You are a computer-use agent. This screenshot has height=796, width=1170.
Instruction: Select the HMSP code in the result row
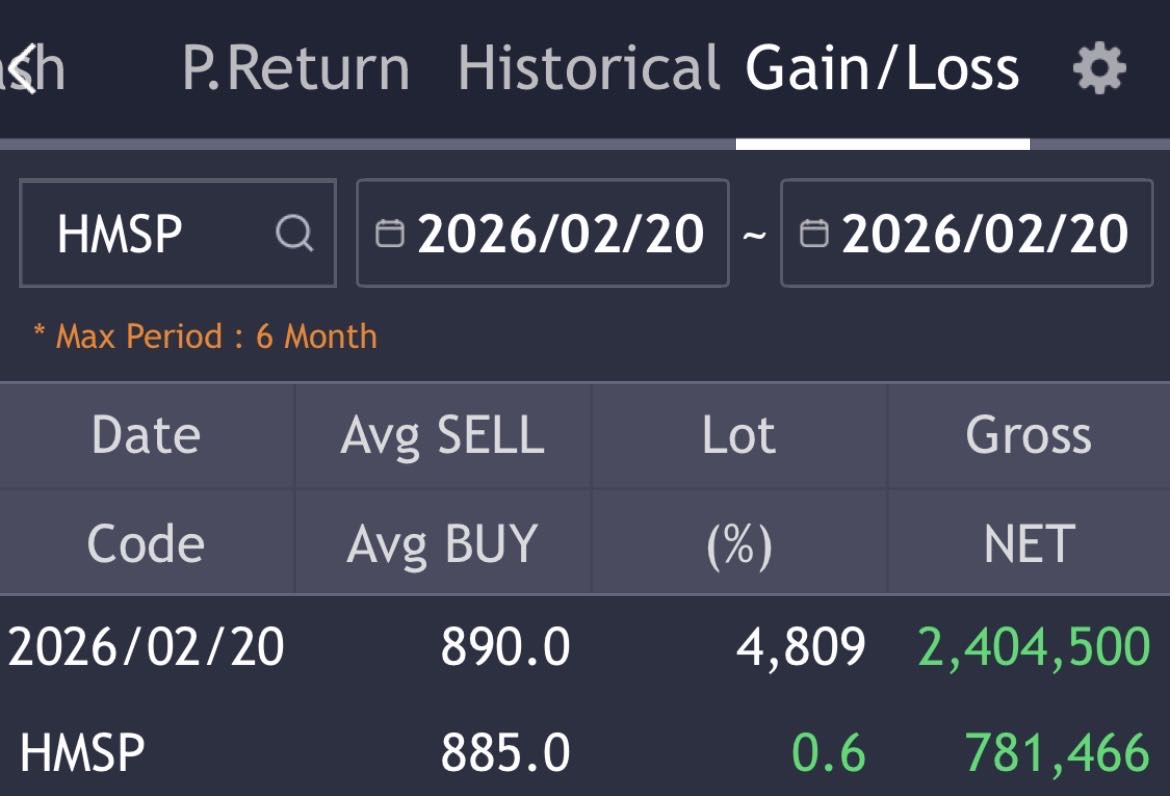pos(82,753)
